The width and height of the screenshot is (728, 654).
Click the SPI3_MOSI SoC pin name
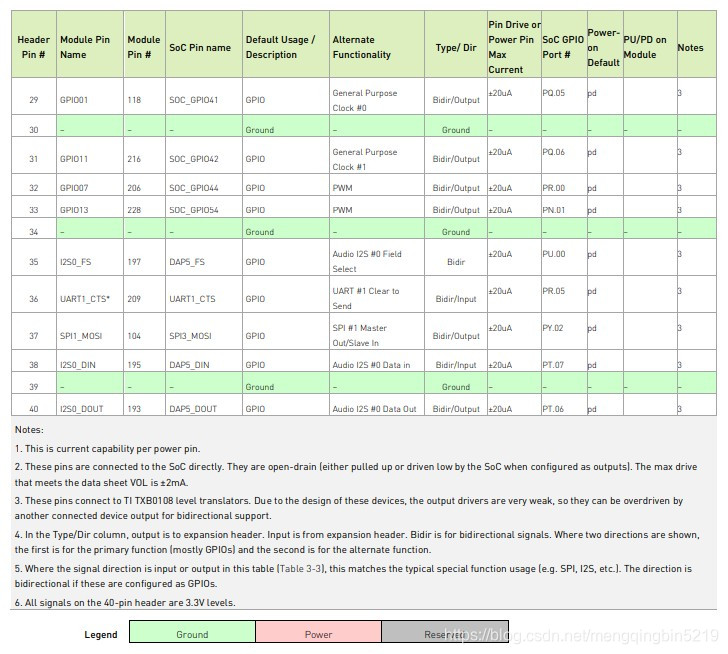point(190,336)
